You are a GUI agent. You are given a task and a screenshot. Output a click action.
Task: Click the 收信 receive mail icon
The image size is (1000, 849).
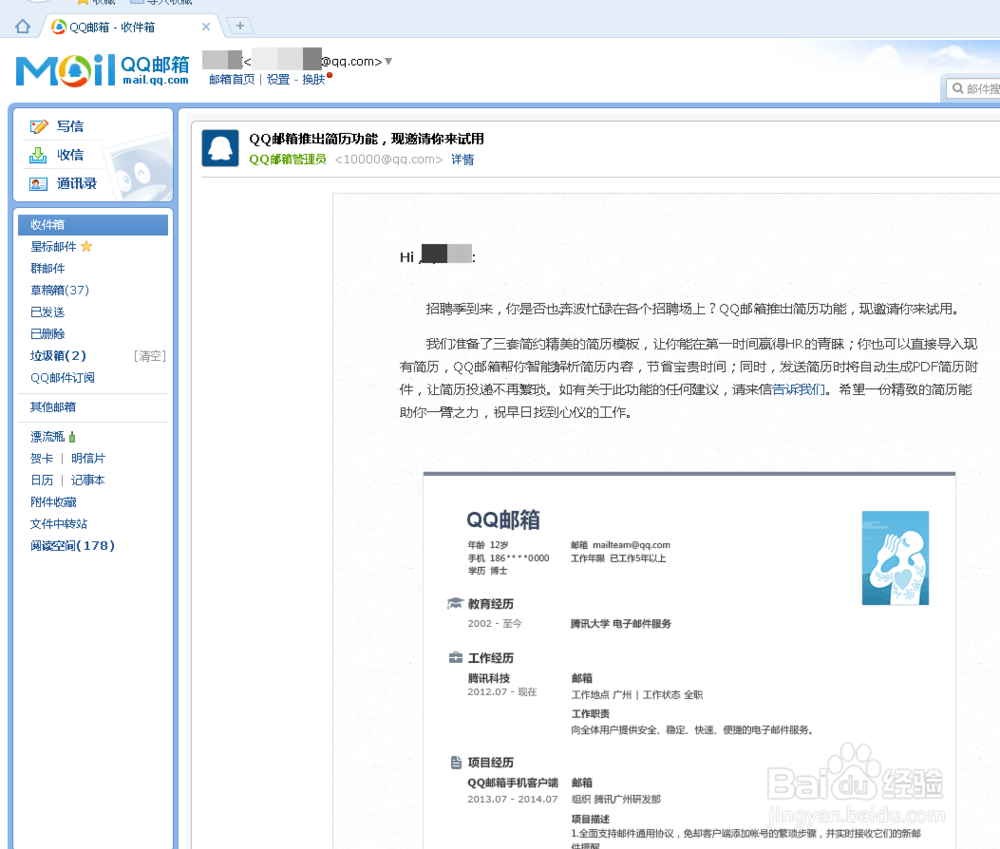38,155
